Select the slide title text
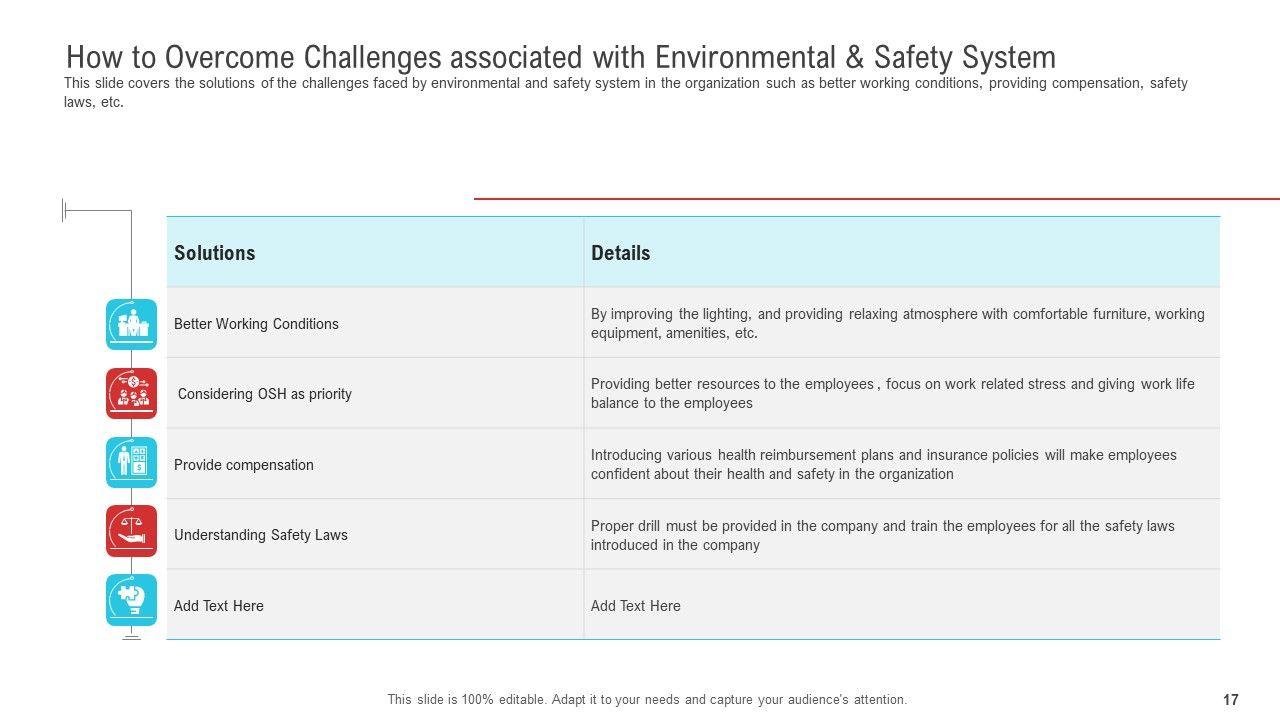 click(560, 57)
